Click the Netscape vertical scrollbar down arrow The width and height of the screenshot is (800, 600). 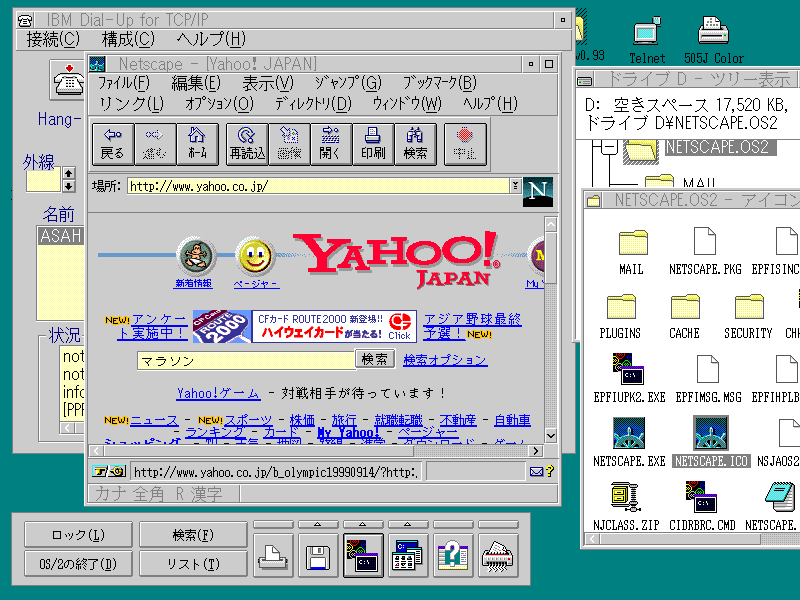coord(551,435)
